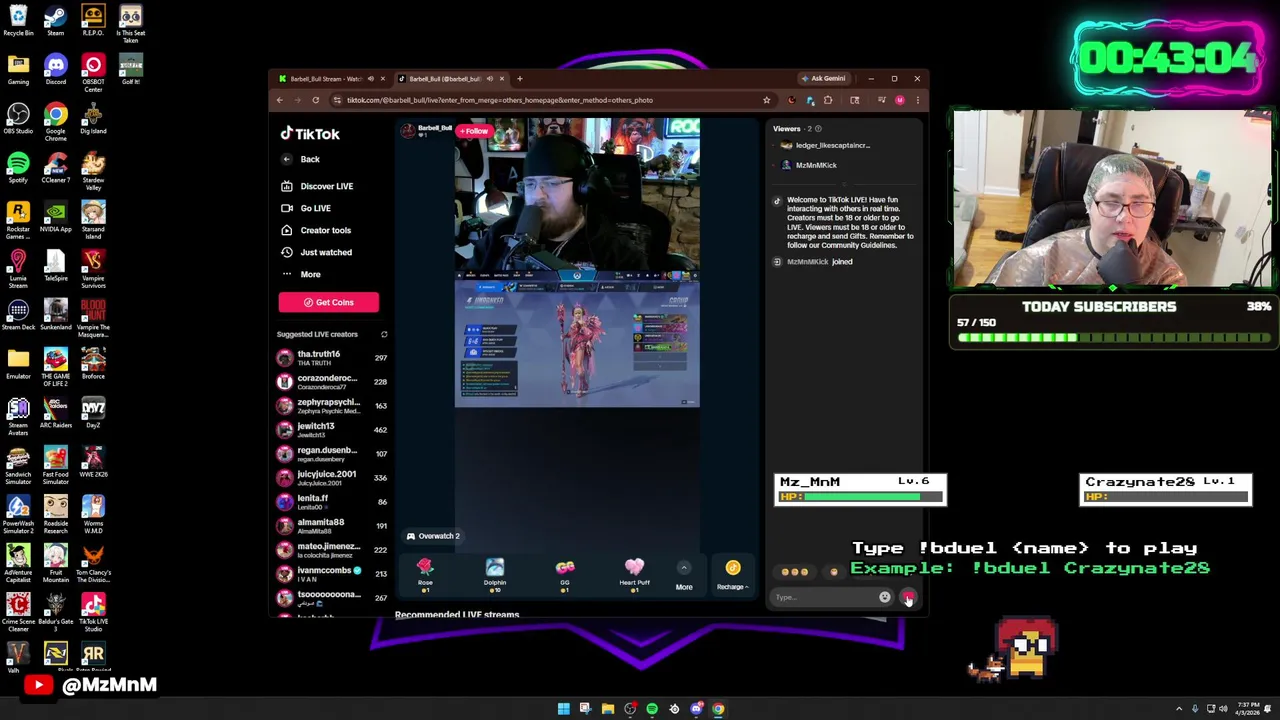
Task: Open Spotify from the taskbar
Action: (x=652, y=709)
